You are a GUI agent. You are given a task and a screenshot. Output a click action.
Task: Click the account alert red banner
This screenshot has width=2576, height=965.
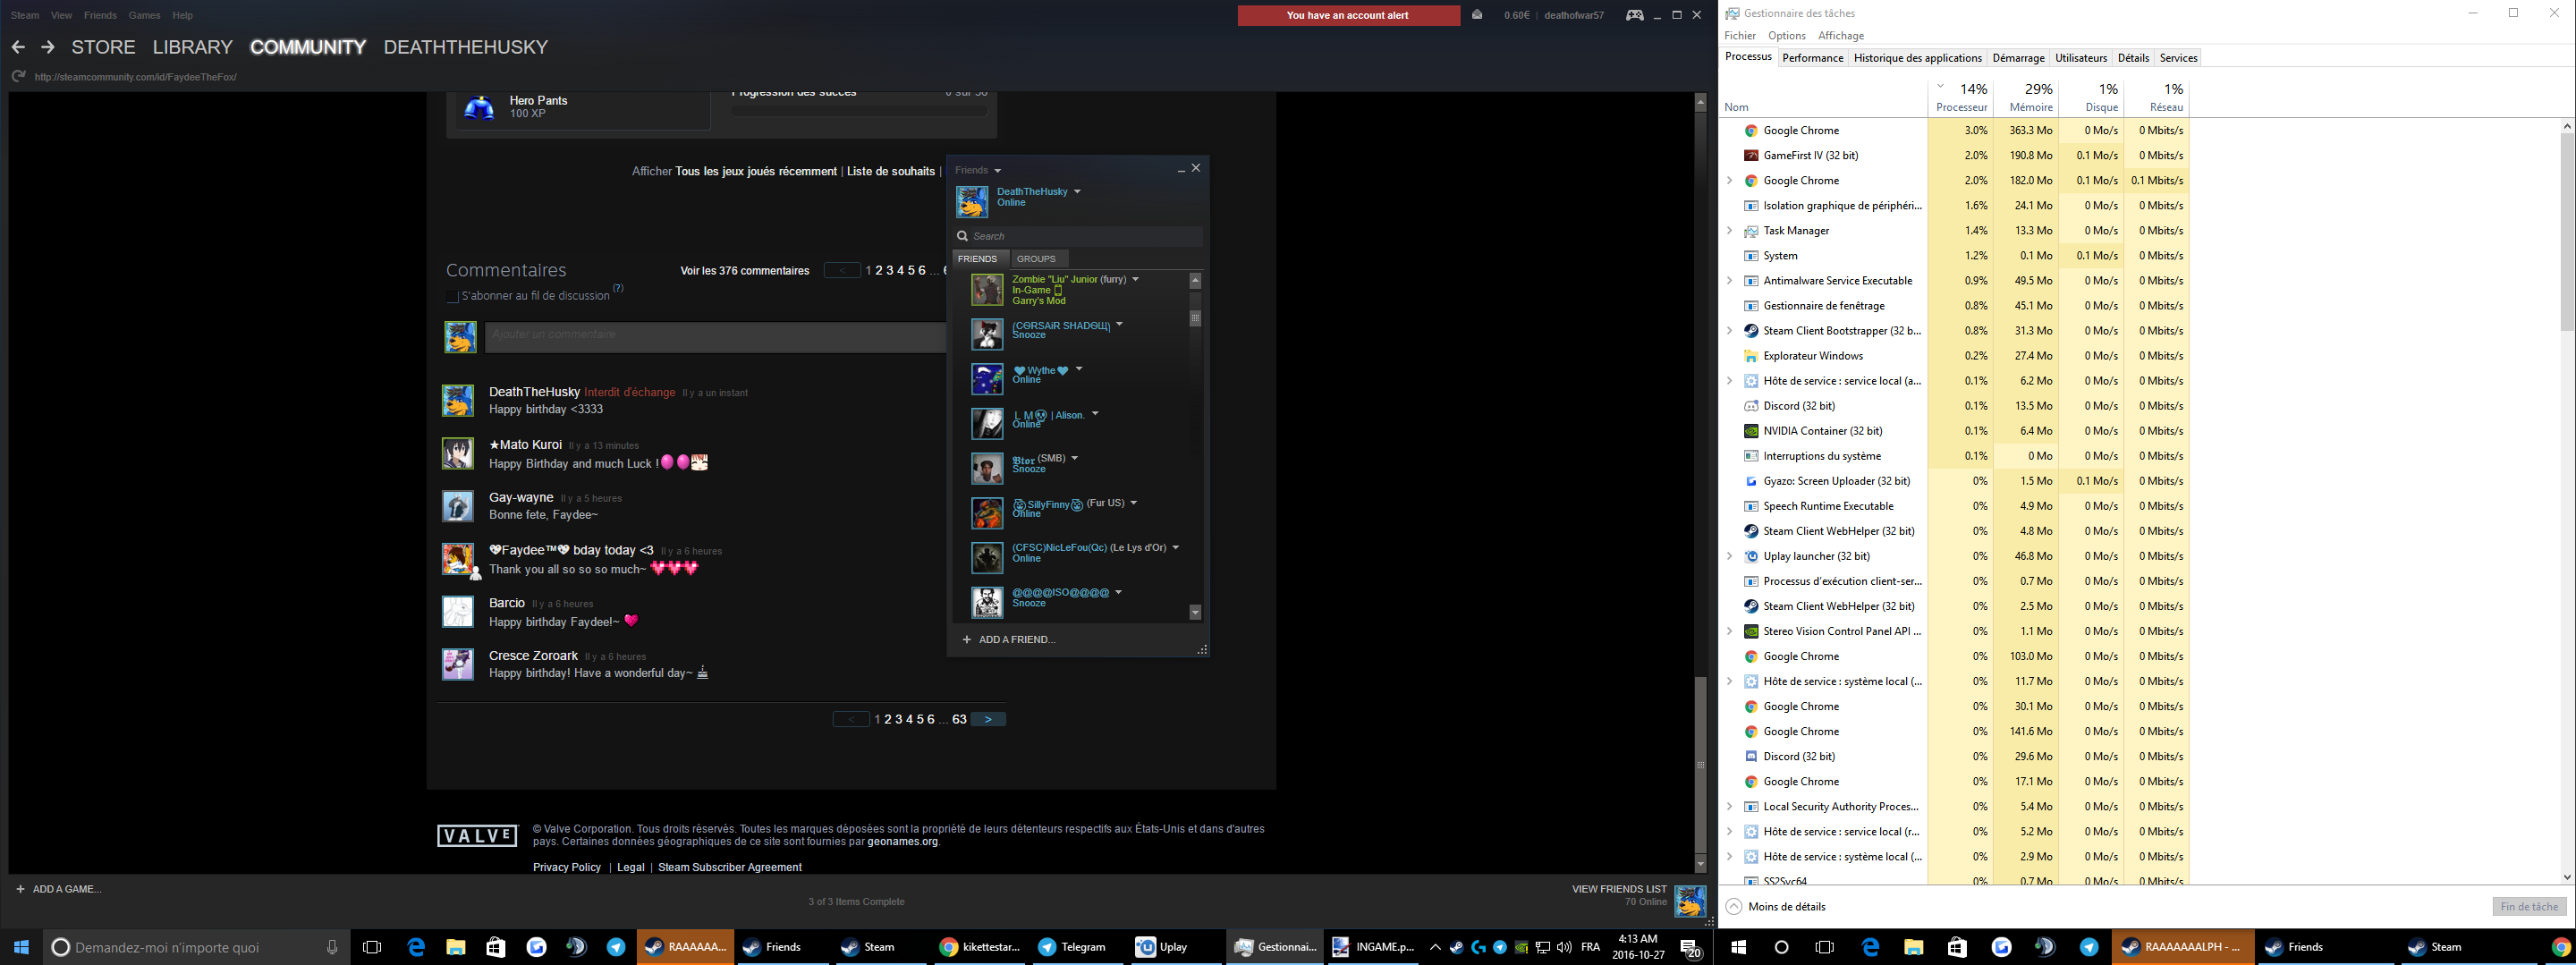[x=1348, y=15]
